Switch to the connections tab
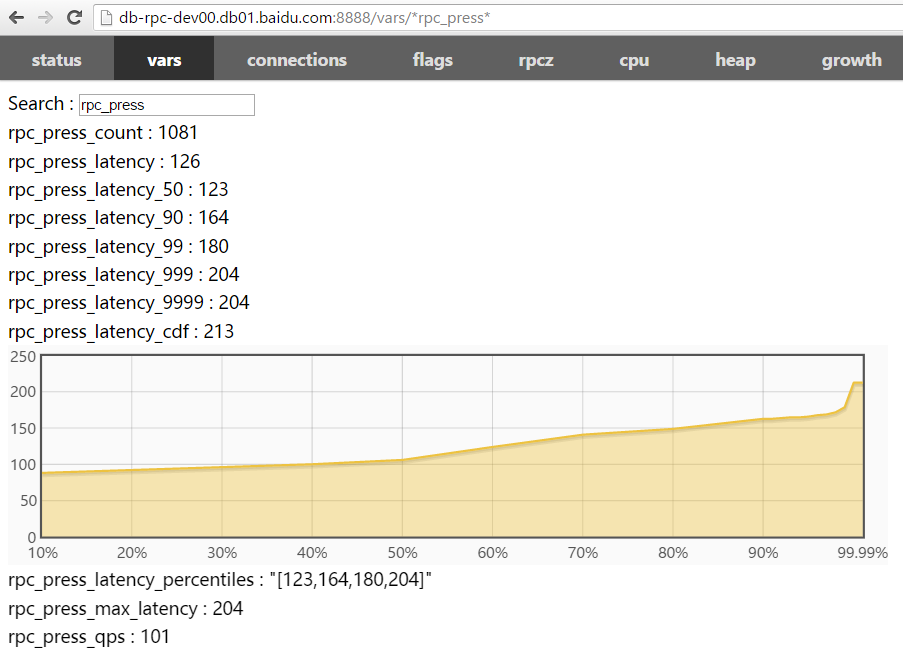 [296, 60]
